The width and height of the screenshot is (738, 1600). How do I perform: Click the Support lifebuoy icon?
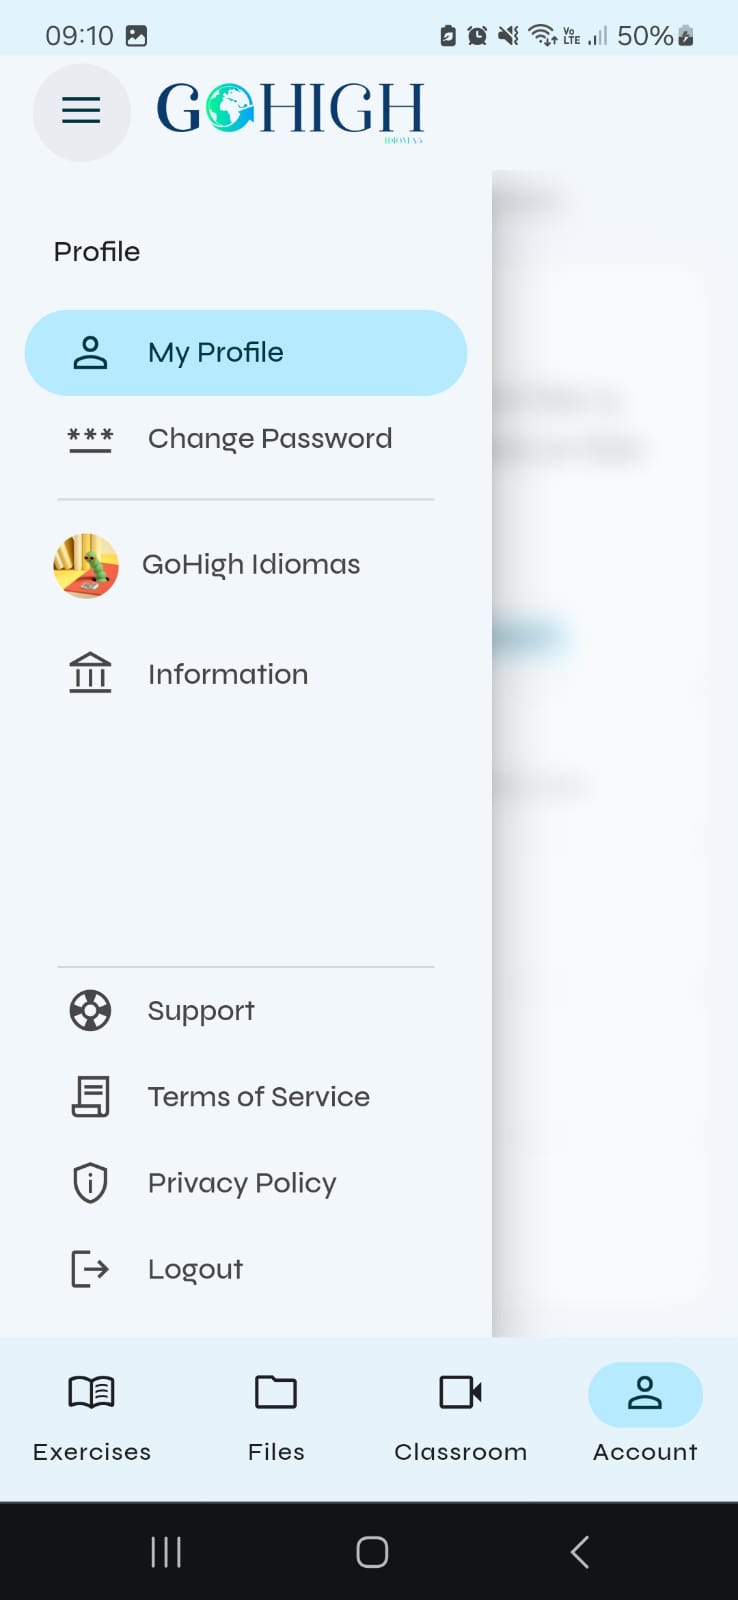point(90,1010)
